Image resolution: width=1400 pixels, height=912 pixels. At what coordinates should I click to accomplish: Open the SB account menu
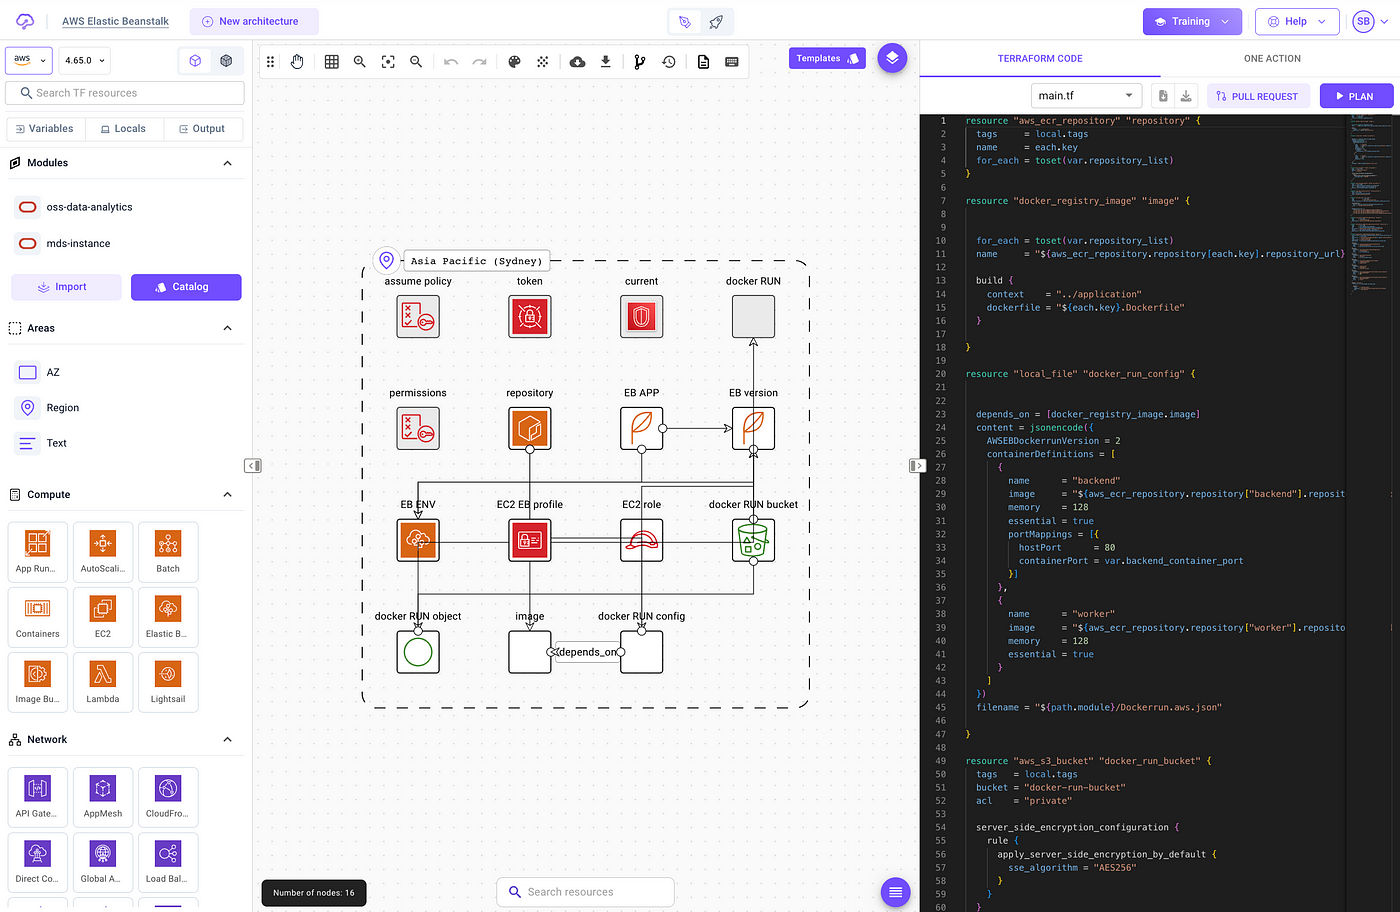pyautogui.click(x=1370, y=21)
